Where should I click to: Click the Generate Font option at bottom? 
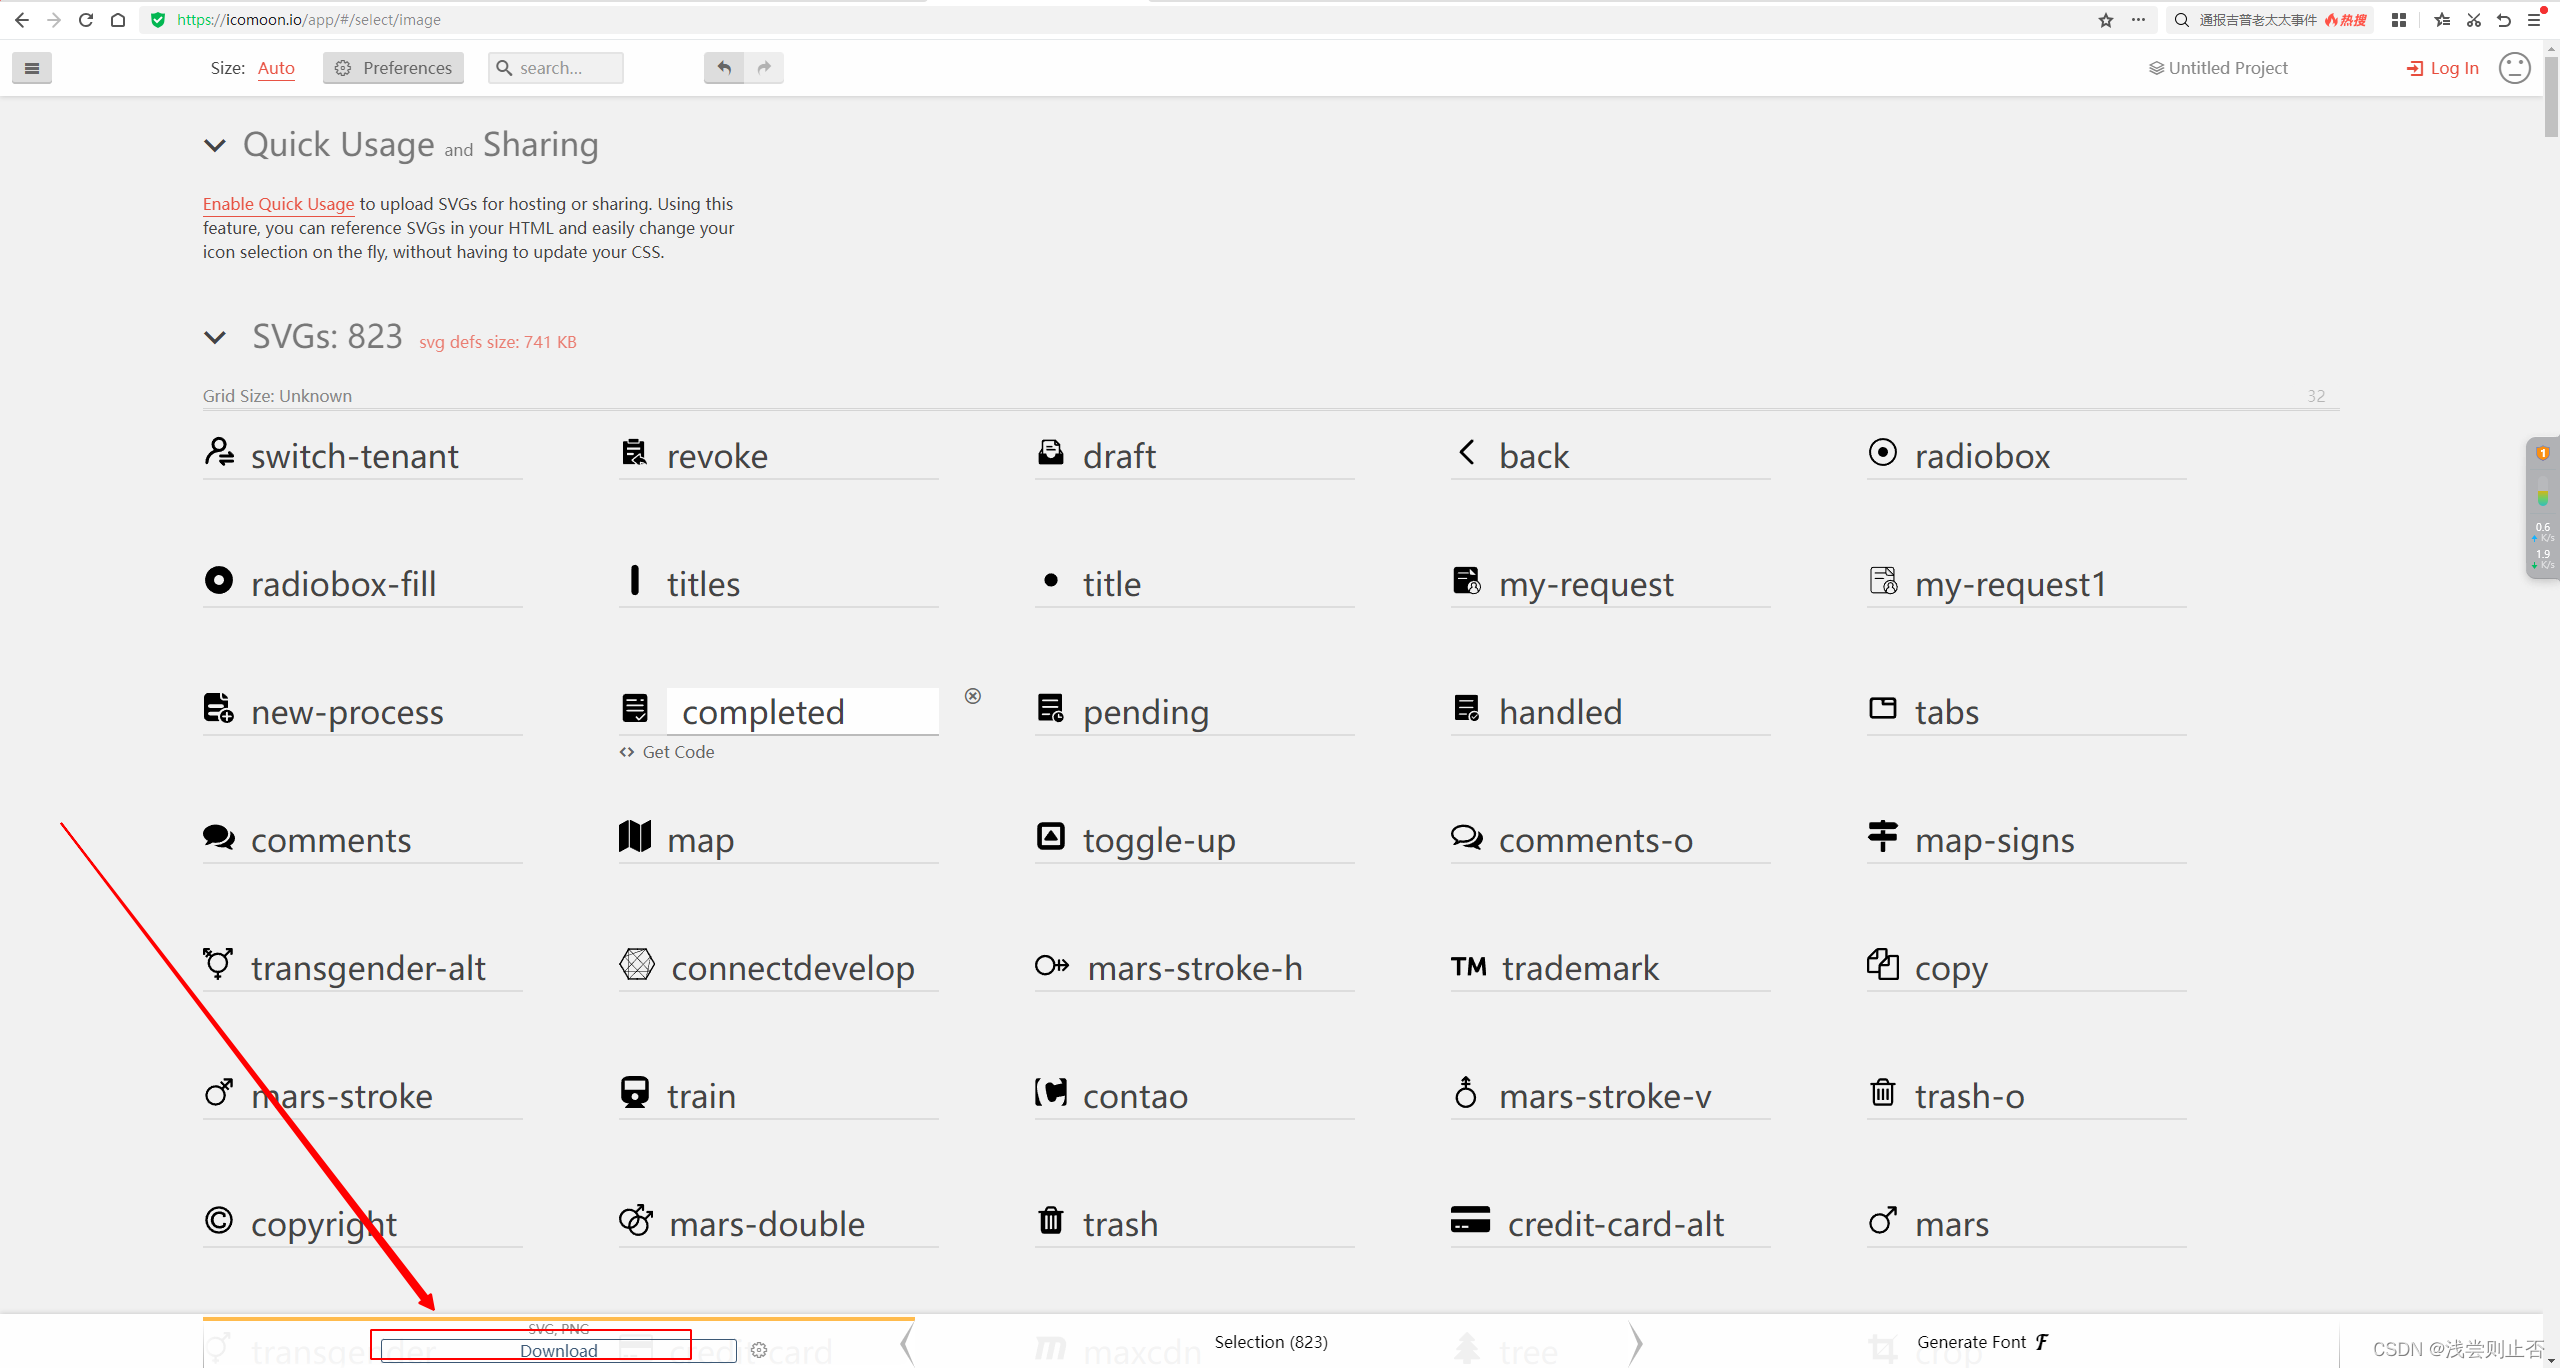[1975, 1341]
